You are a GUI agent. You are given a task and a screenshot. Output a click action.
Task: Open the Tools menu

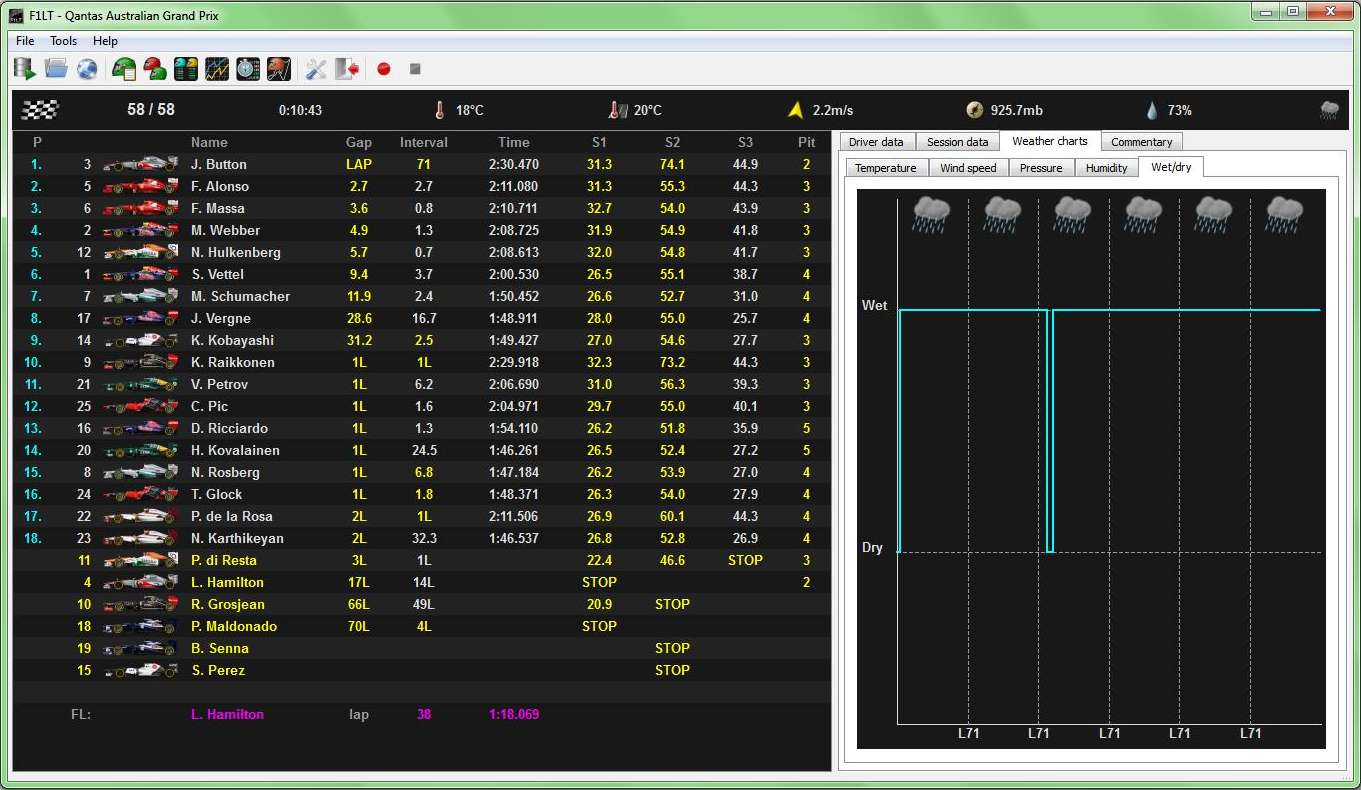[x=64, y=41]
